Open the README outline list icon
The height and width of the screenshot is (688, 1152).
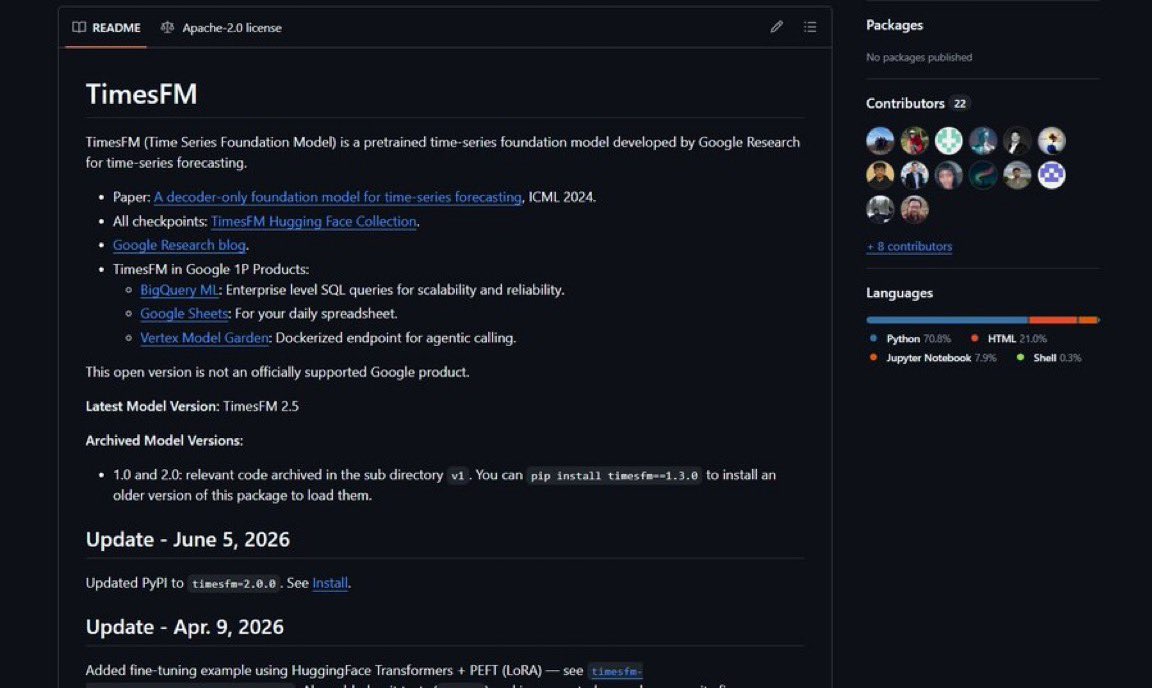click(x=810, y=27)
